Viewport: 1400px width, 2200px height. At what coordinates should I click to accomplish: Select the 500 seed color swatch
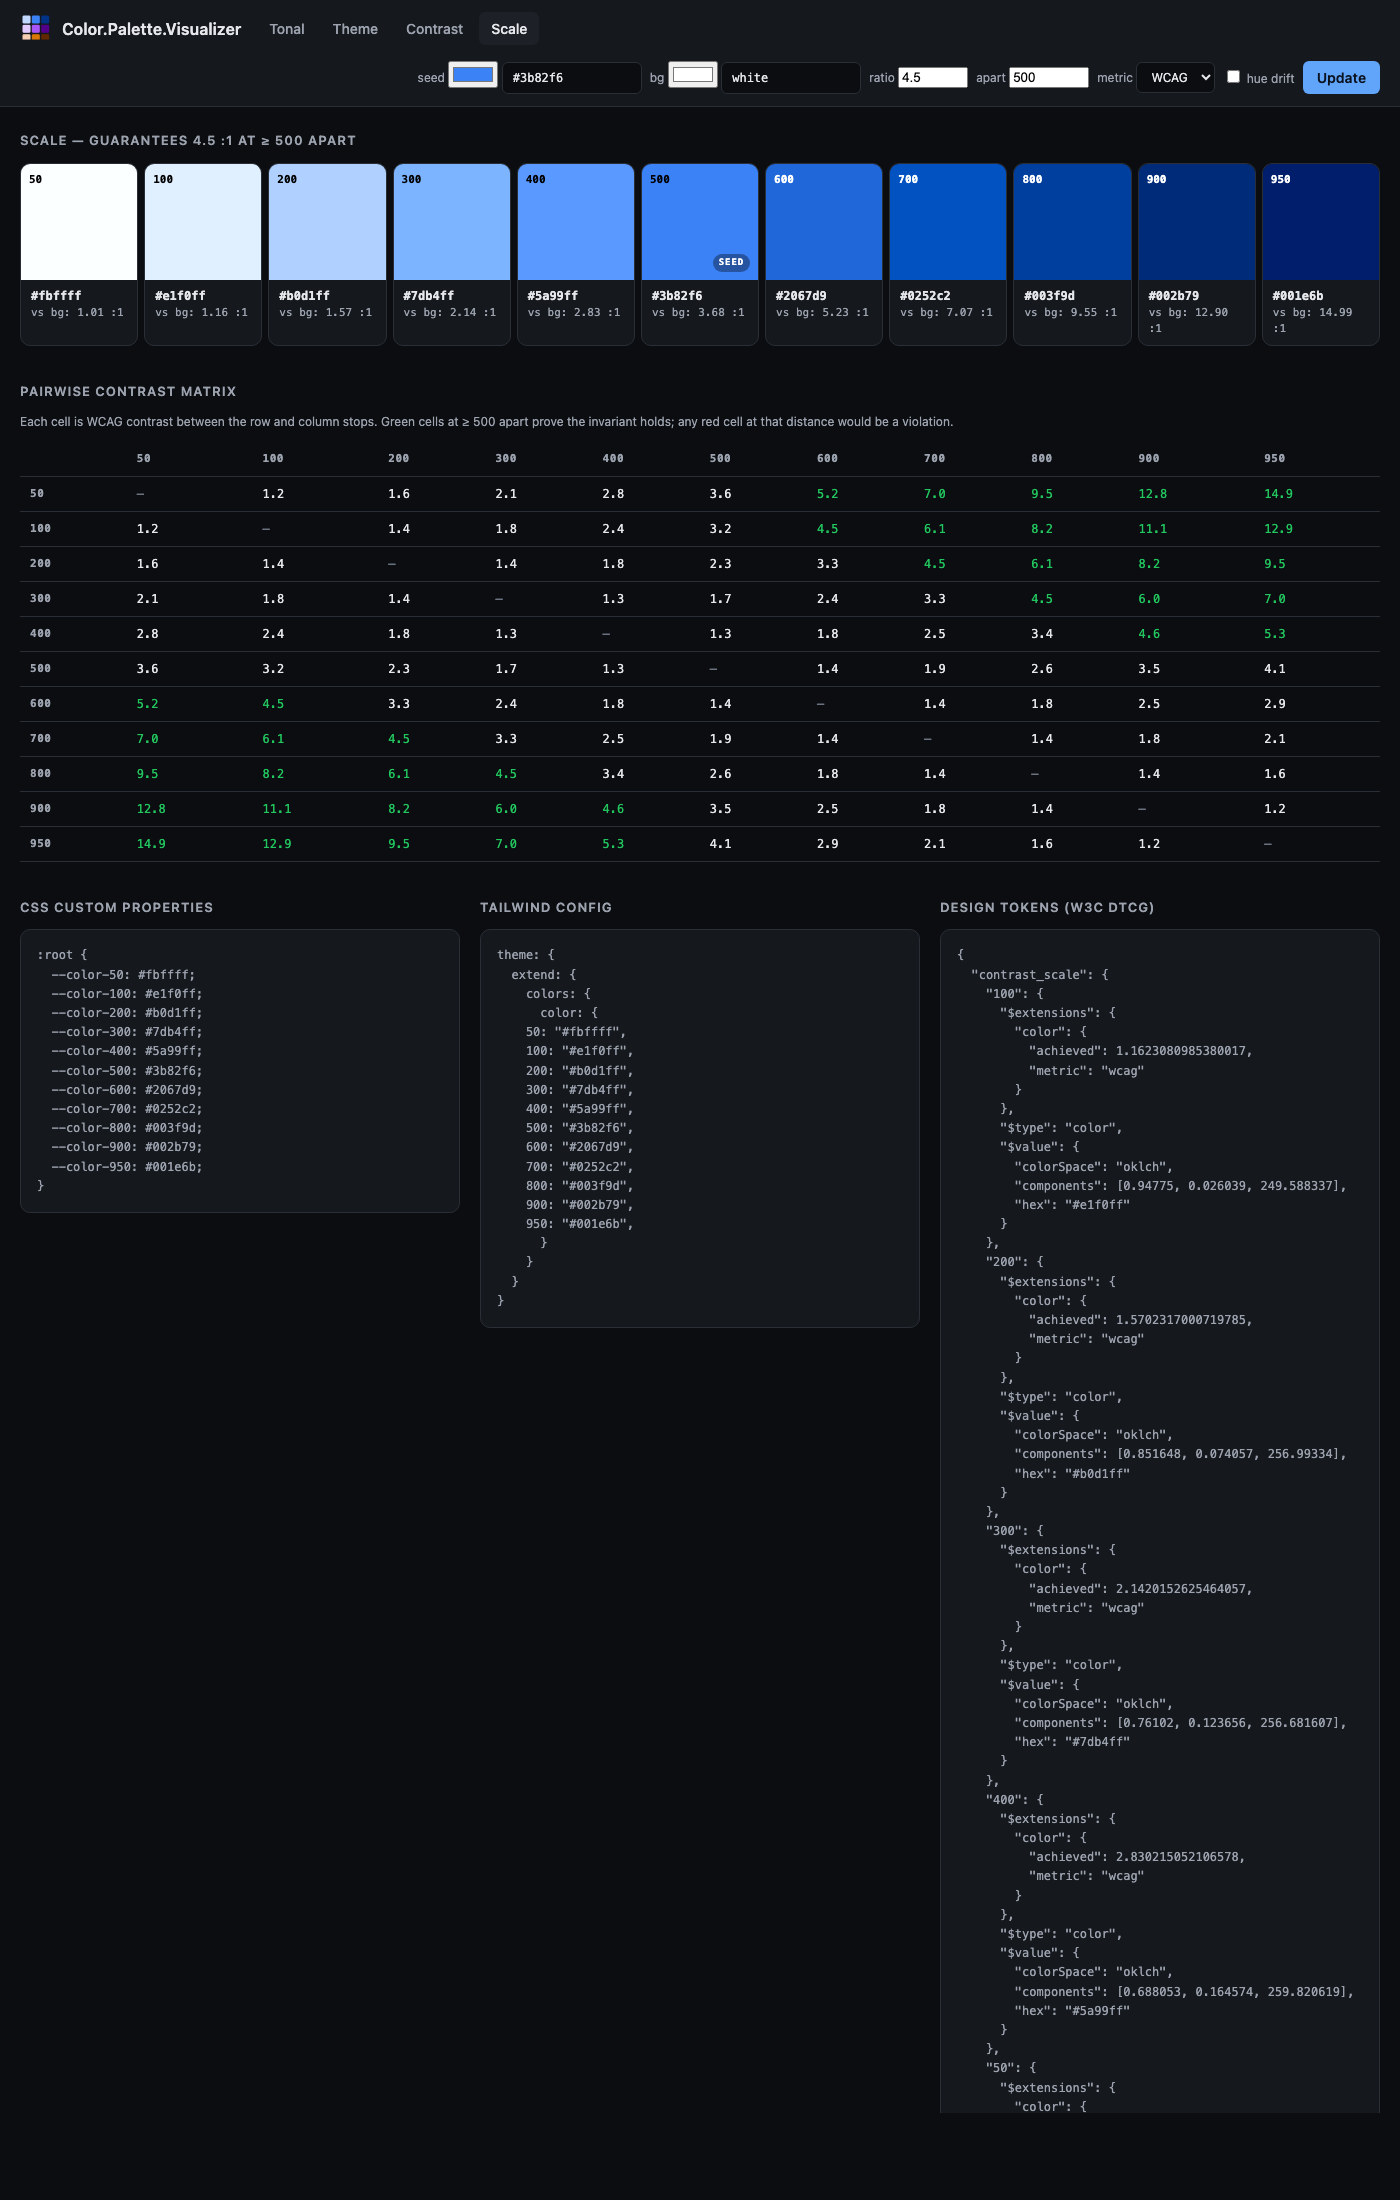pyautogui.click(x=699, y=222)
